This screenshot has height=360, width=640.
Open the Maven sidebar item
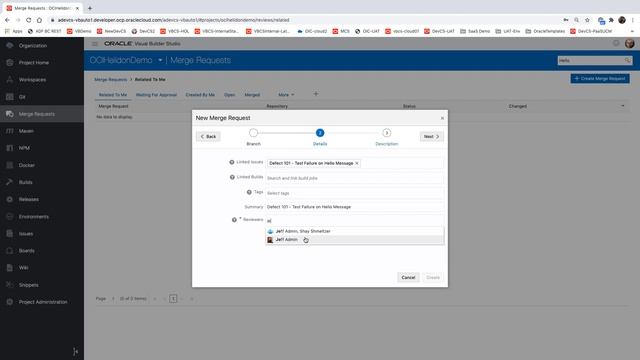point(26,131)
